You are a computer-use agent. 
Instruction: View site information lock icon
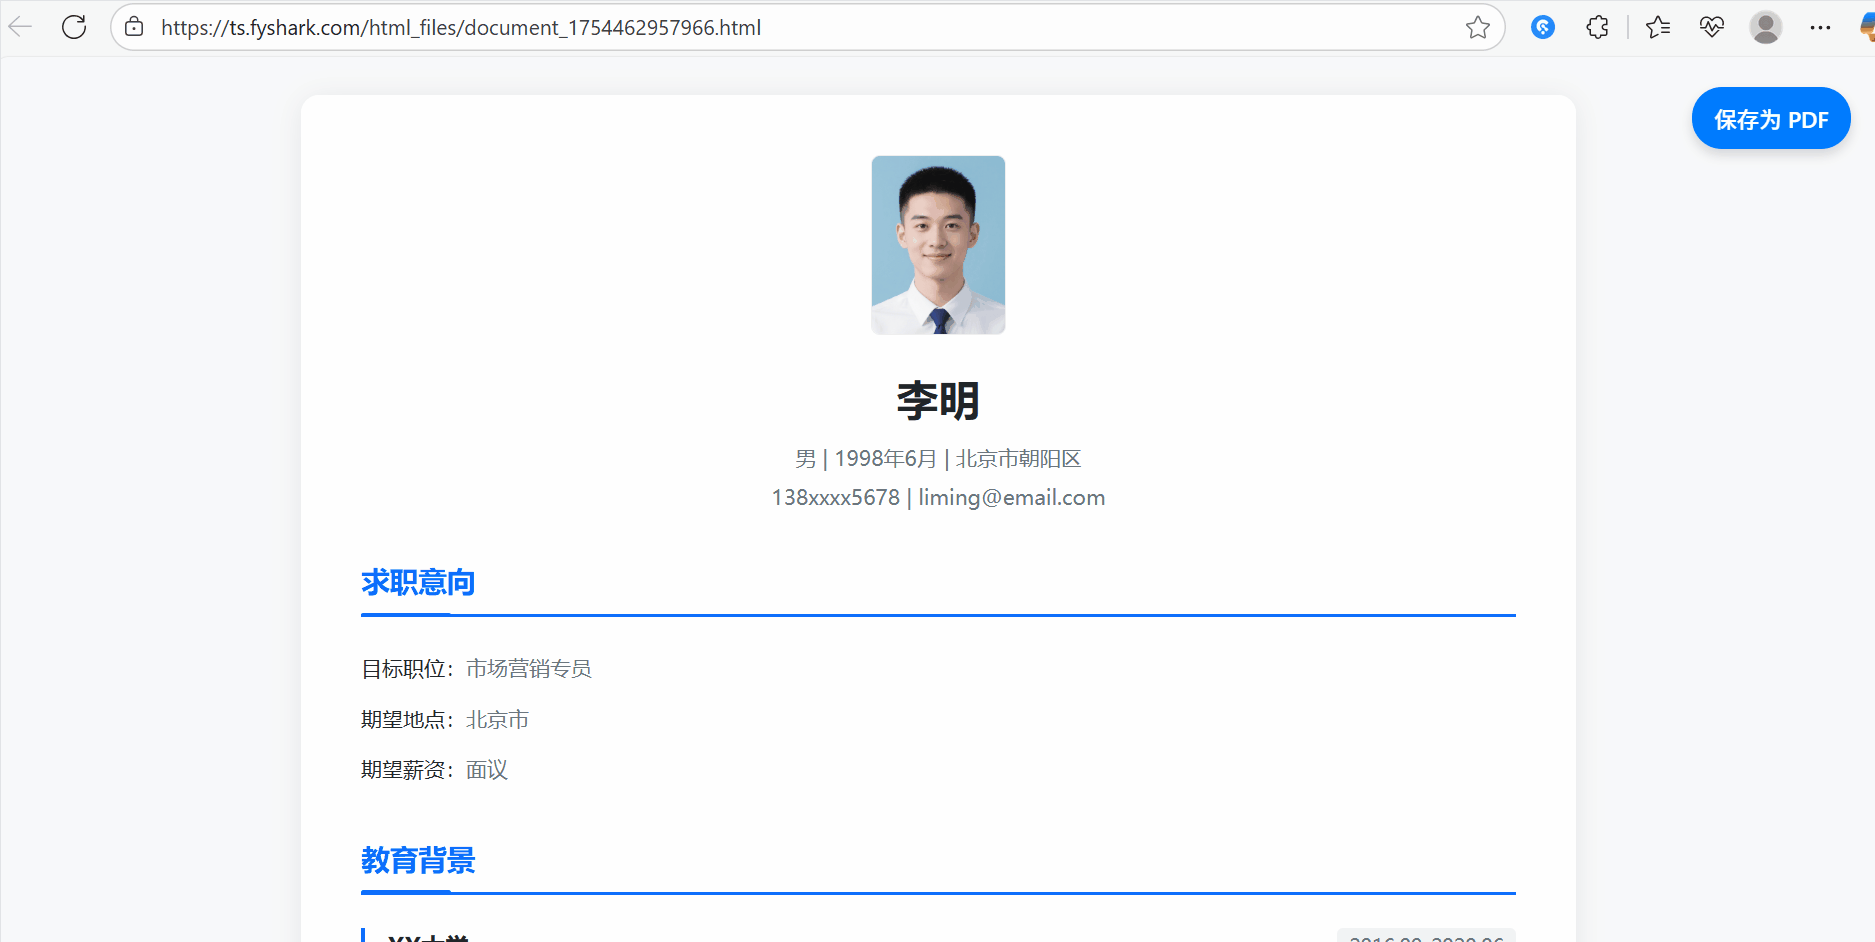tap(134, 27)
